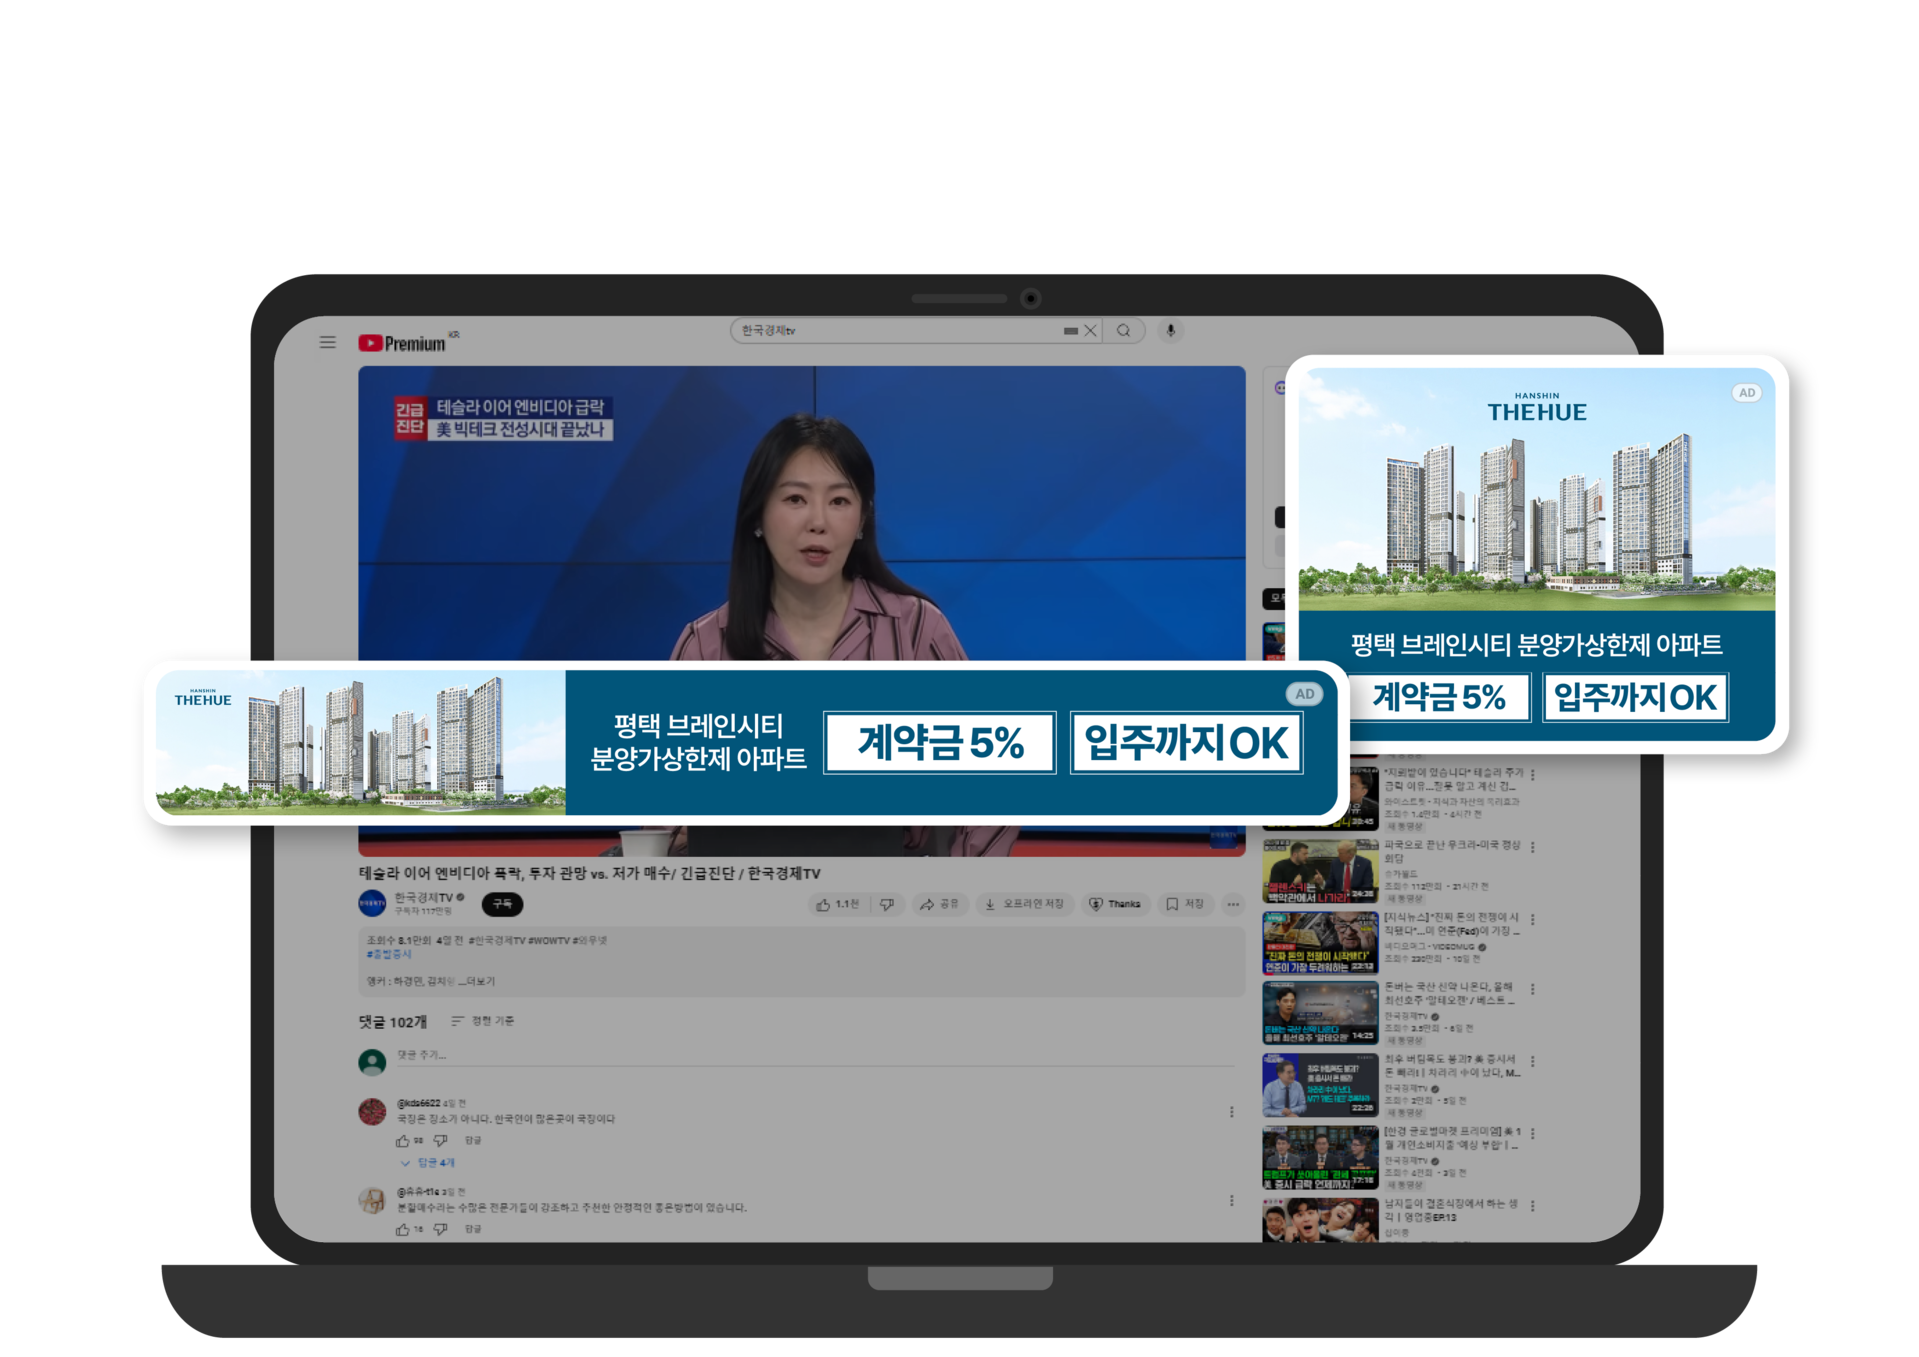
Task: Save the video with 저장
Action: coord(1185,904)
